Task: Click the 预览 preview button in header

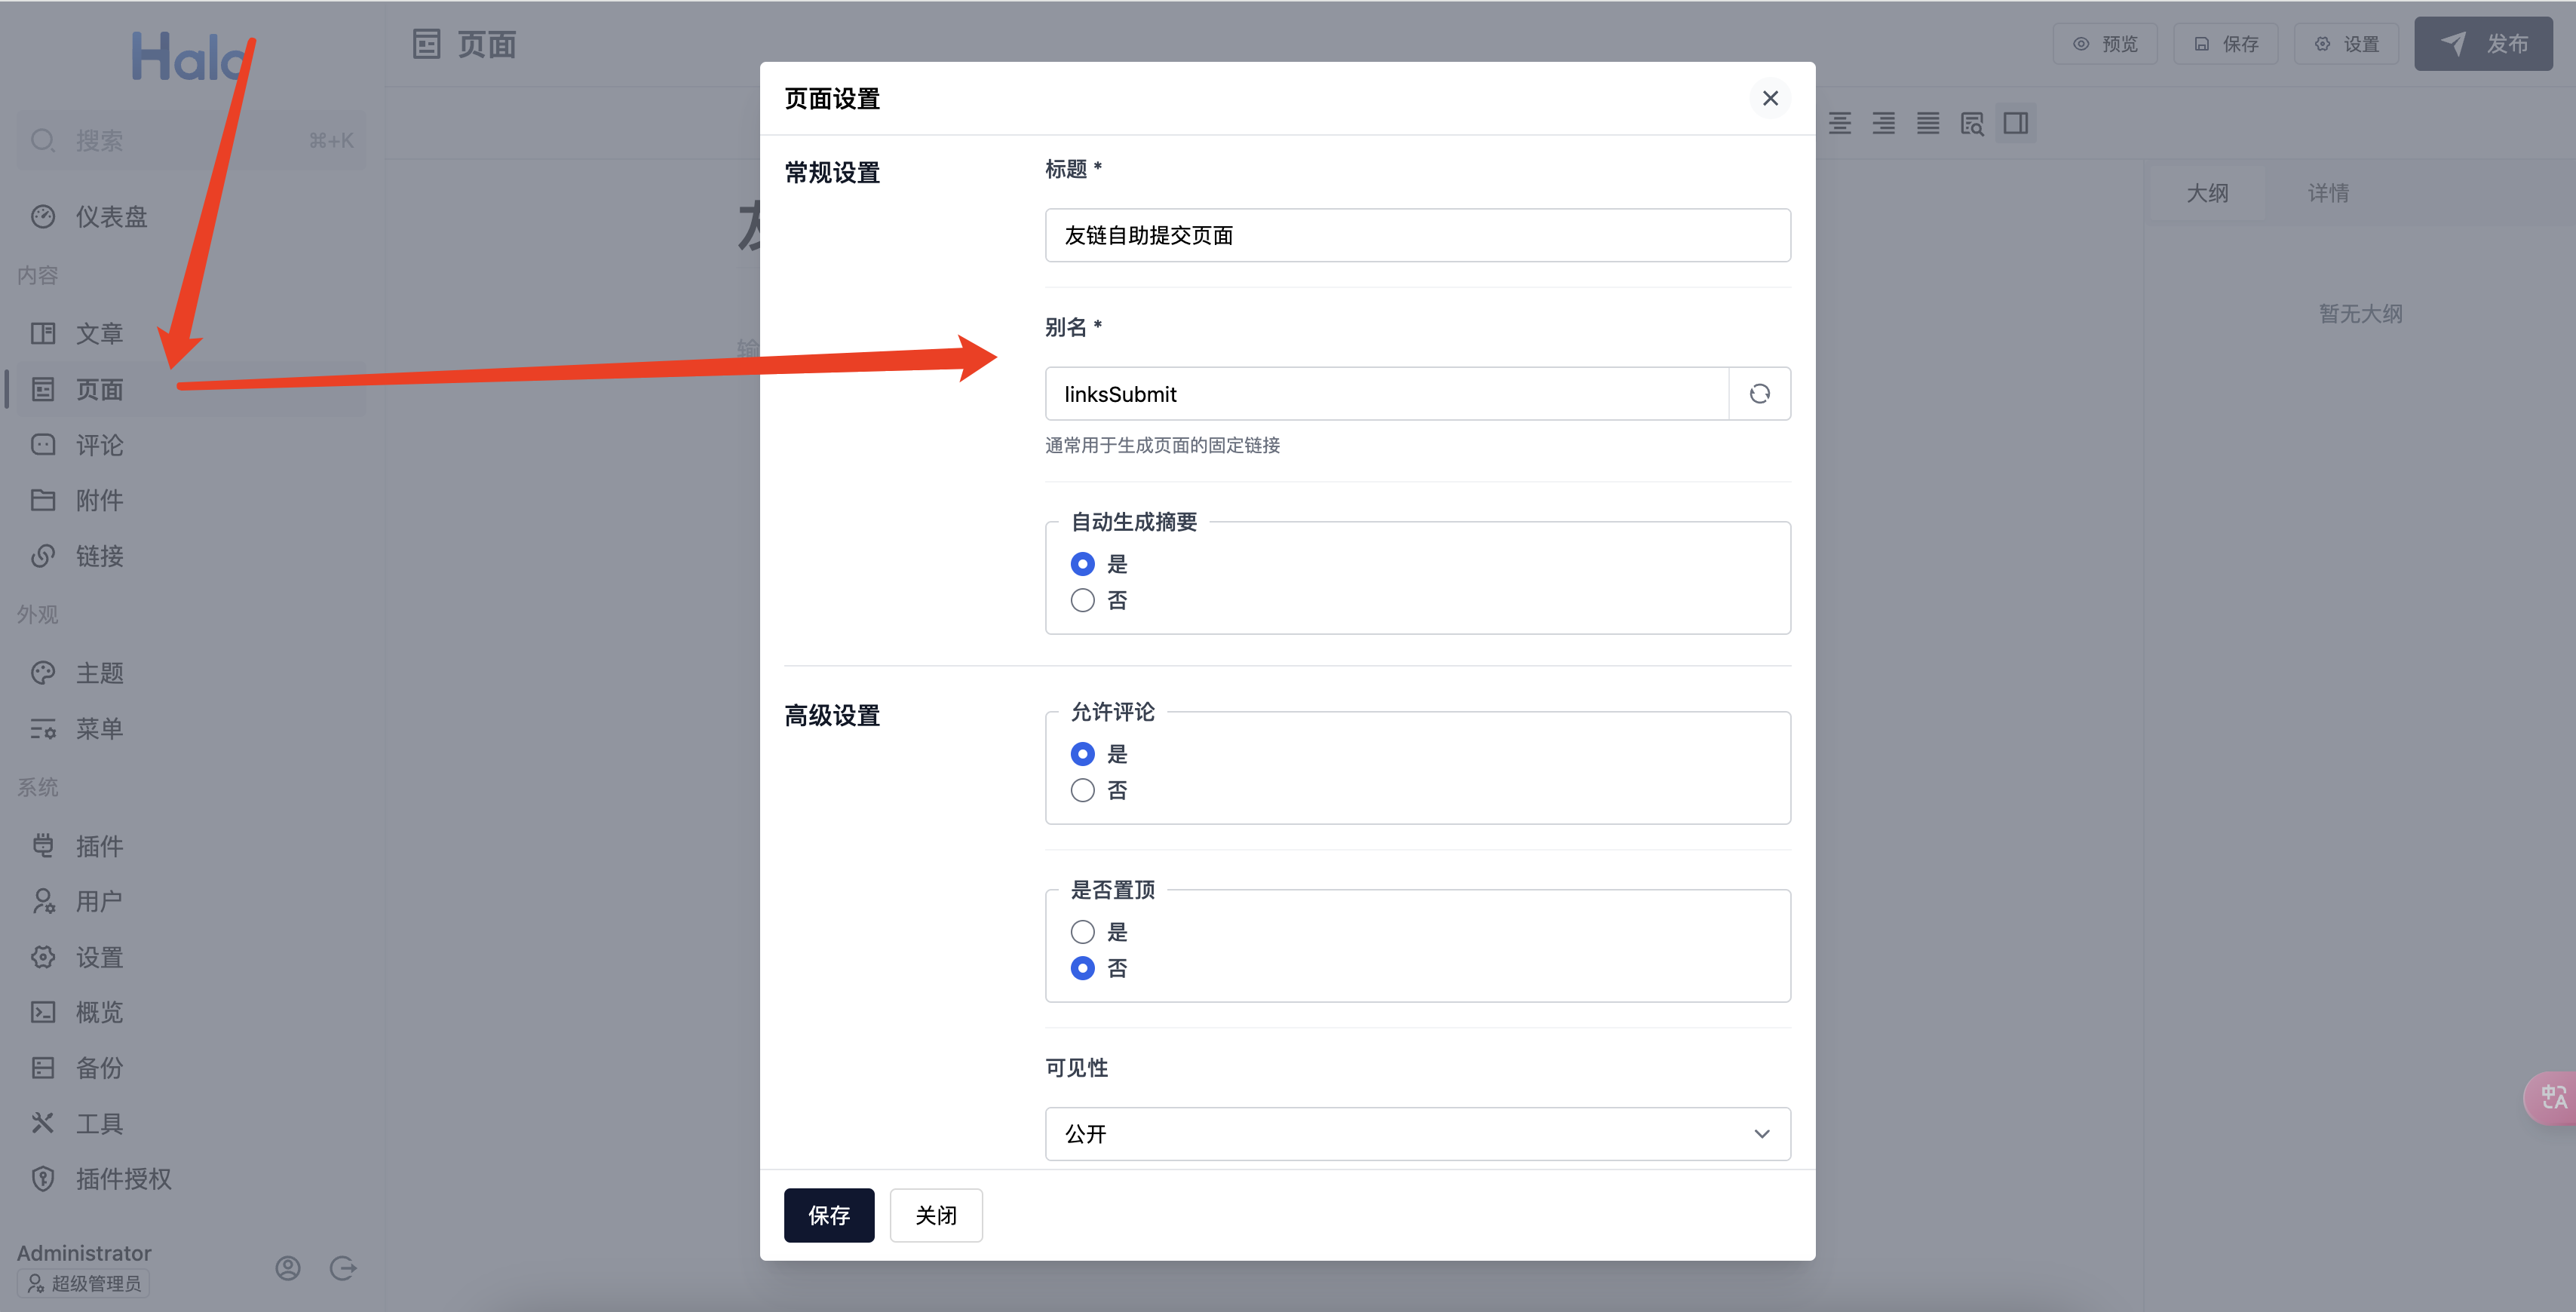Action: [2105, 44]
